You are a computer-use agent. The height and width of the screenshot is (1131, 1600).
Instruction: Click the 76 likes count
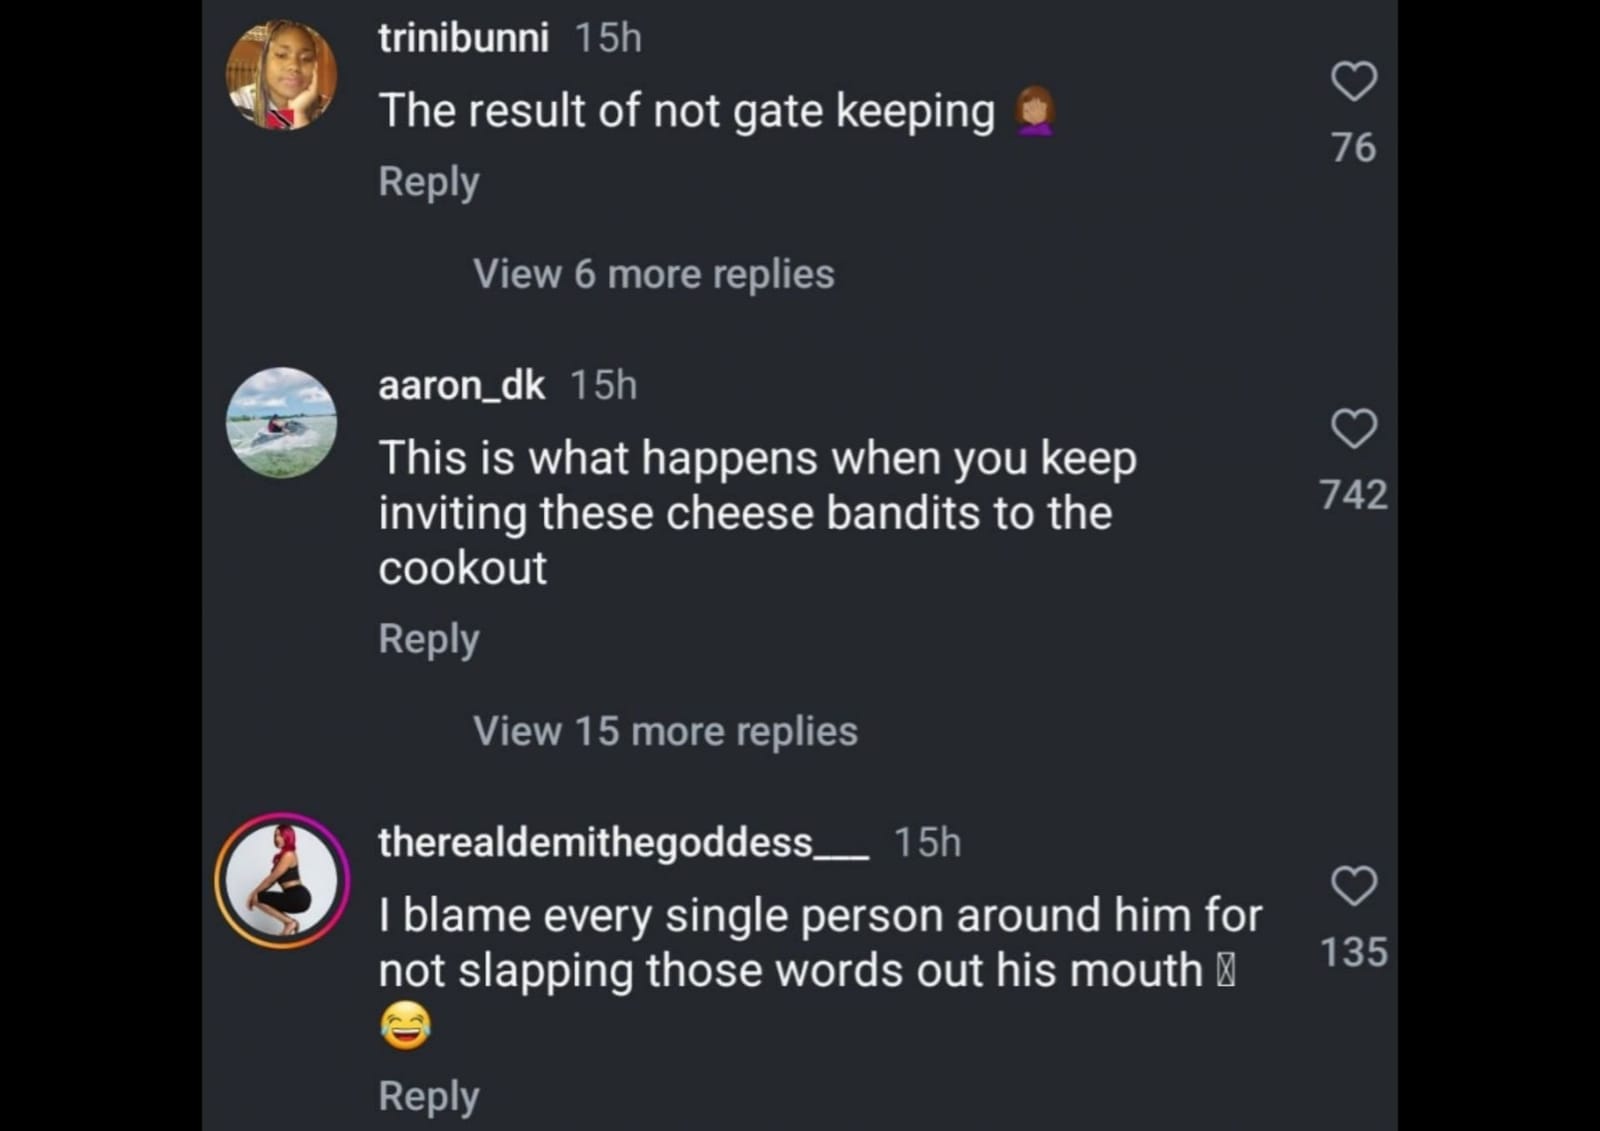(x=1354, y=148)
